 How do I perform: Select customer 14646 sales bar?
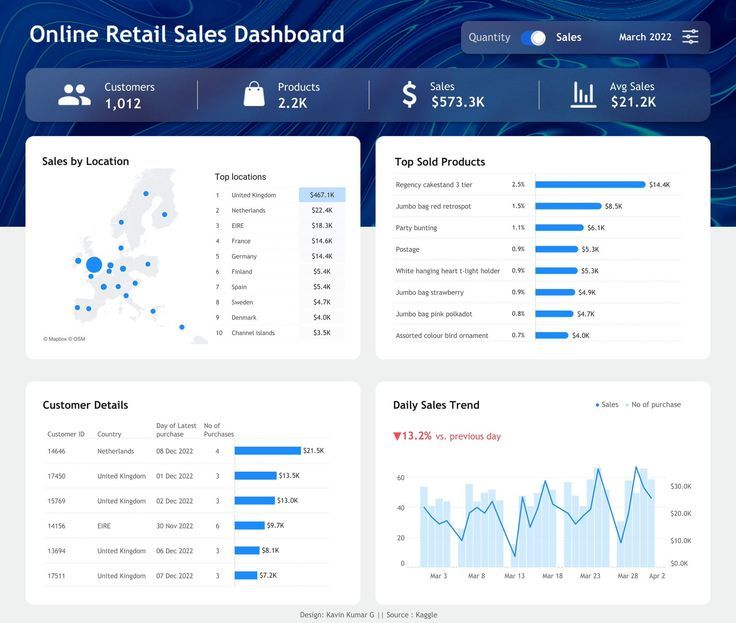[267, 451]
